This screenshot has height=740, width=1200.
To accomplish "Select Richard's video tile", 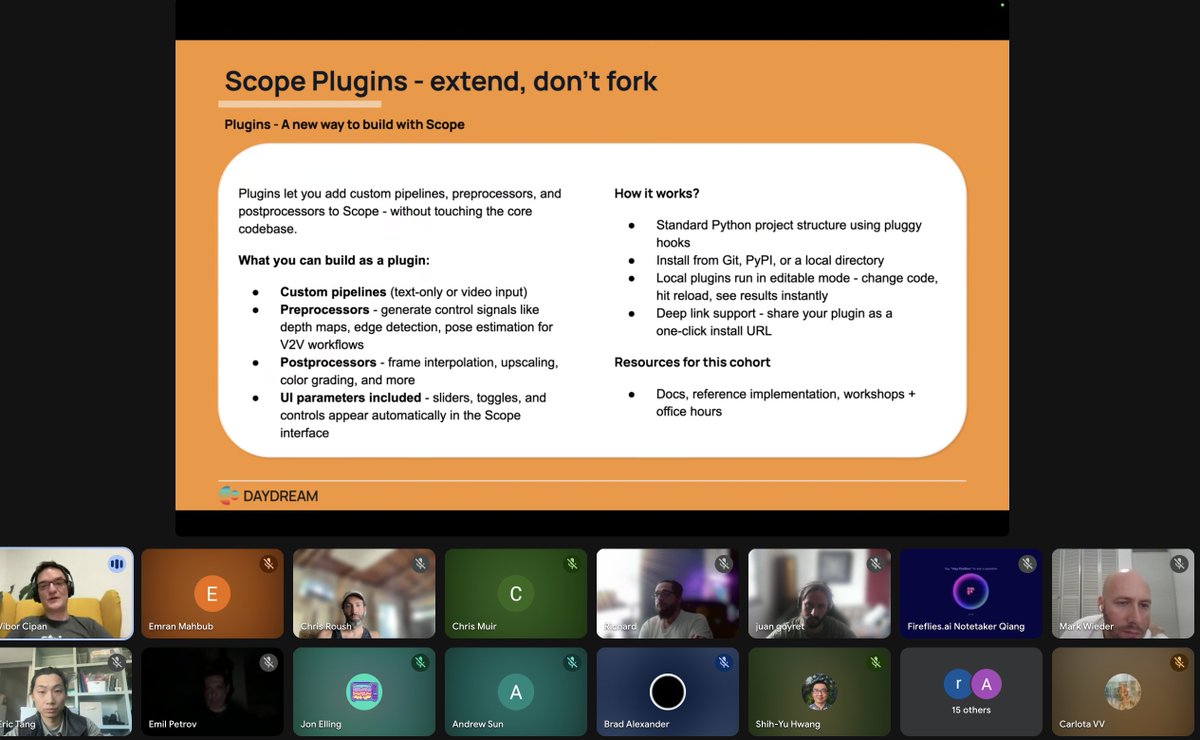I will 668,594.
